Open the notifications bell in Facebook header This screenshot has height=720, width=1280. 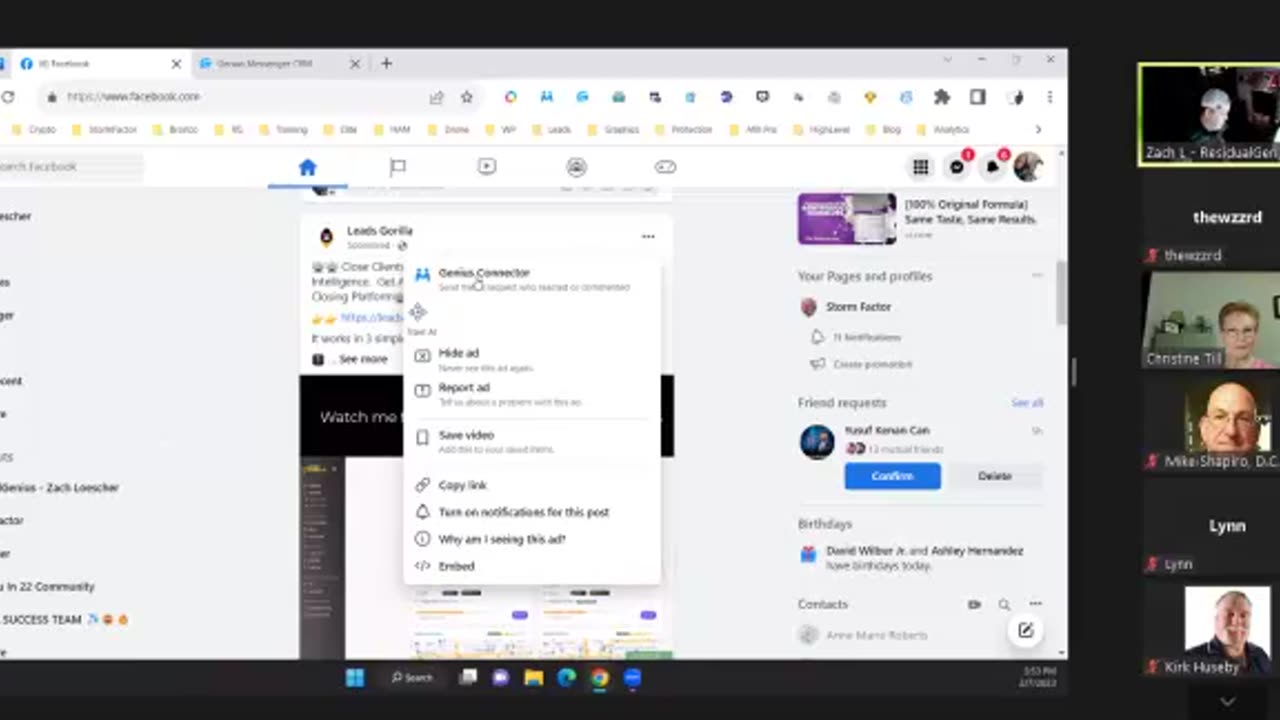pos(992,167)
